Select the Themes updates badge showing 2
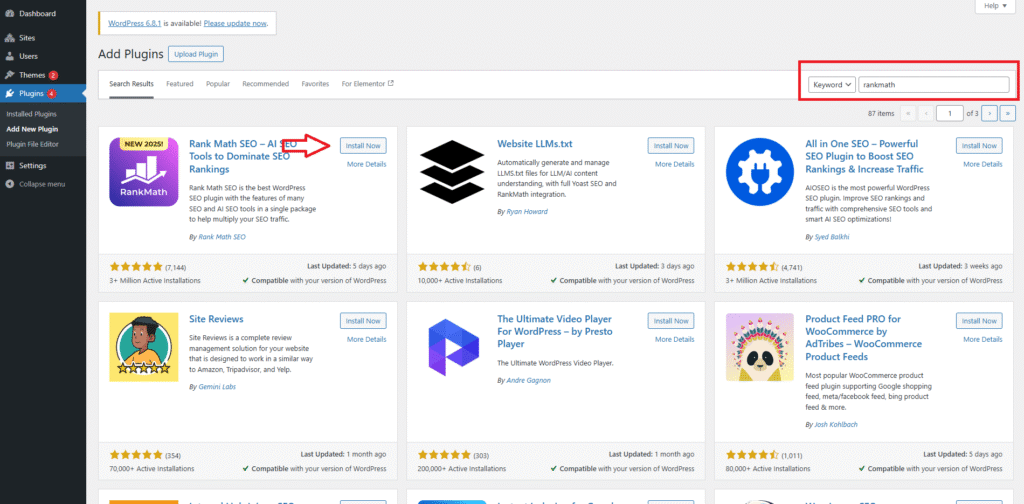The height and width of the screenshot is (504, 1024). [x=53, y=75]
